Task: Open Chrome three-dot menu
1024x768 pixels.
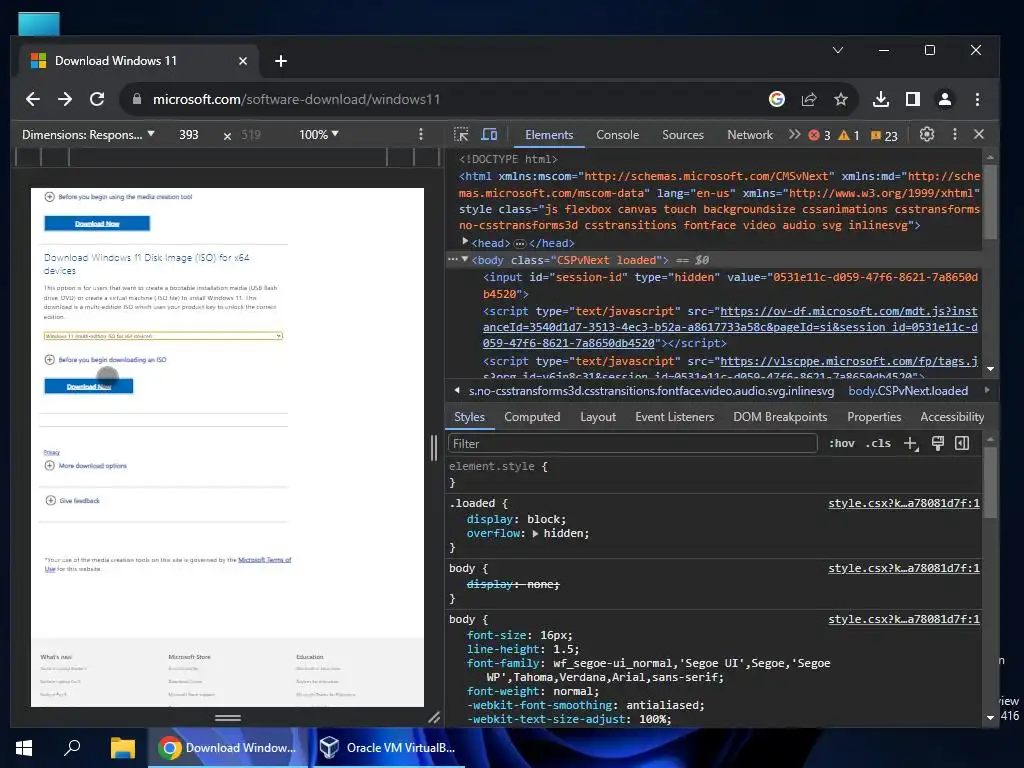Action: click(977, 99)
